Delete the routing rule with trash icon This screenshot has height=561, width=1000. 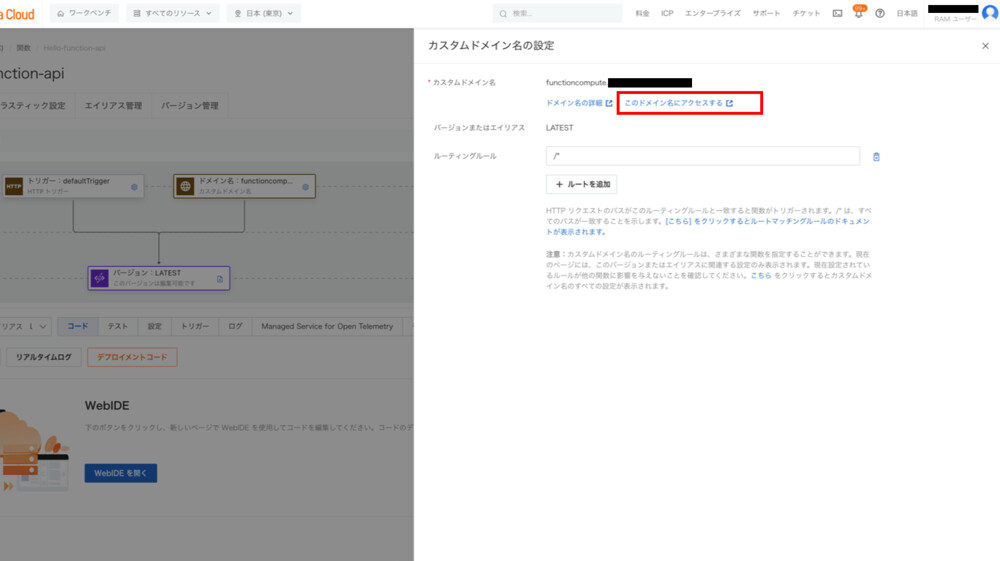tap(876, 157)
